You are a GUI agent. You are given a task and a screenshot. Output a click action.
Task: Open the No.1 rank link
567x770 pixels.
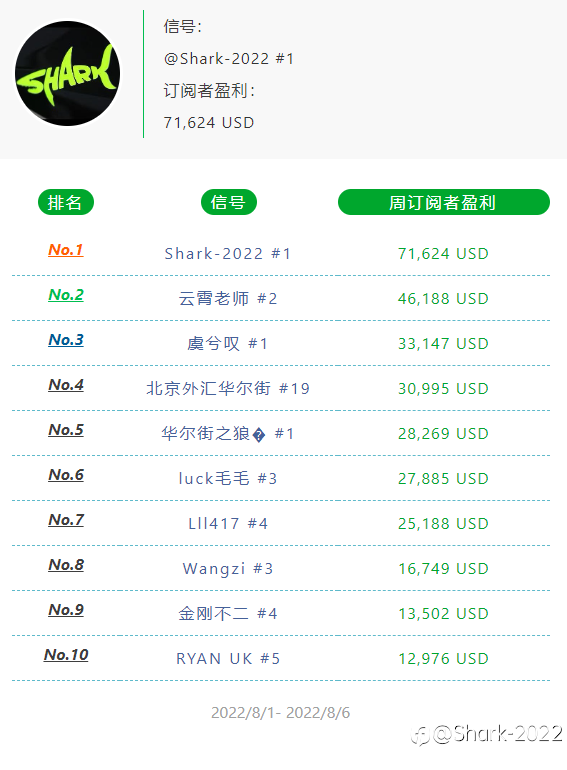pyautogui.click(x=66, y=249)
